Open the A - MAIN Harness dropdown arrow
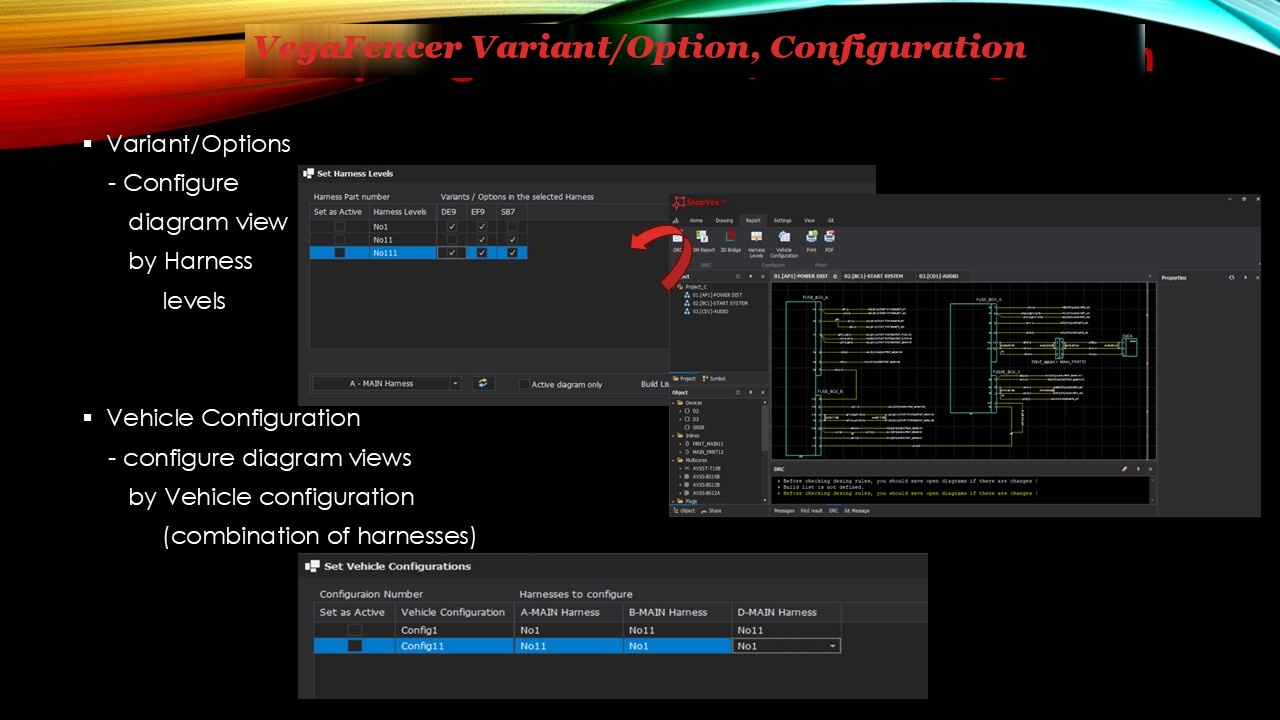This screenshot has height=720, width=1280. pos(455,383)
